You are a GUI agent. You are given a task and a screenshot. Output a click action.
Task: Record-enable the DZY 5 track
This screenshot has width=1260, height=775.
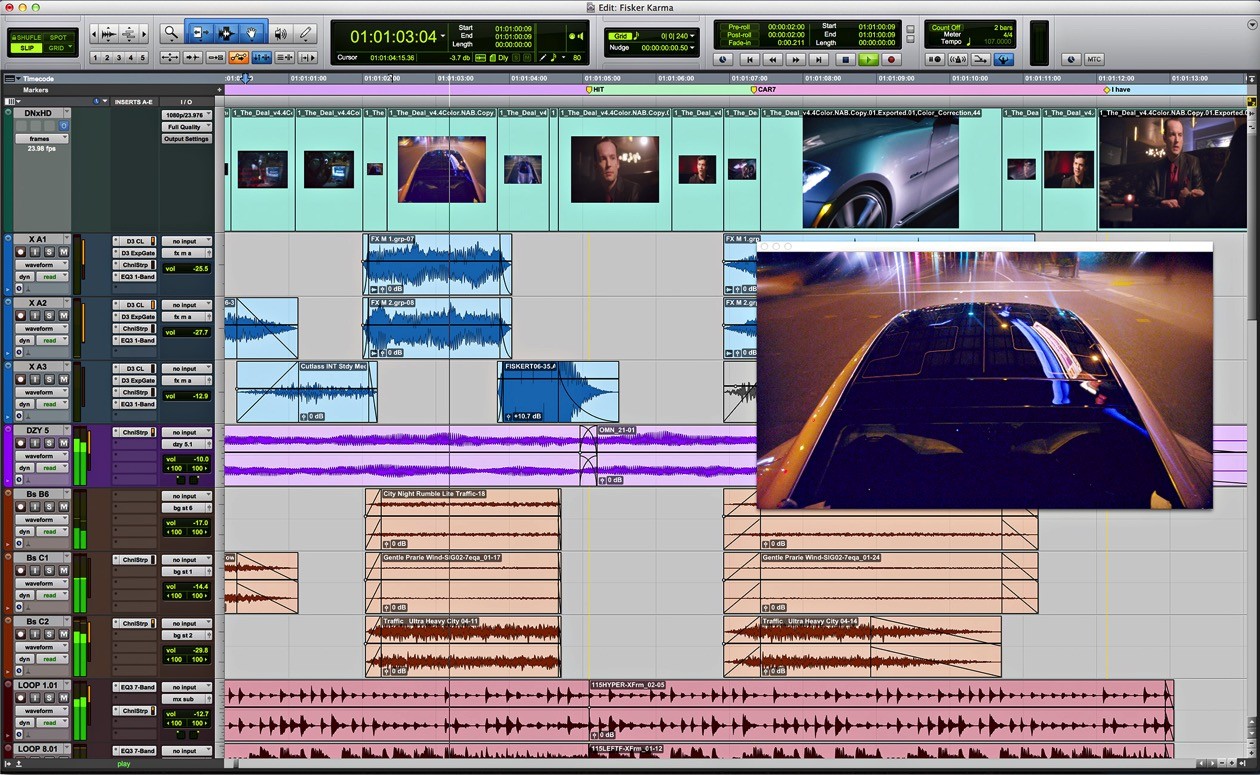click(20, 443)
